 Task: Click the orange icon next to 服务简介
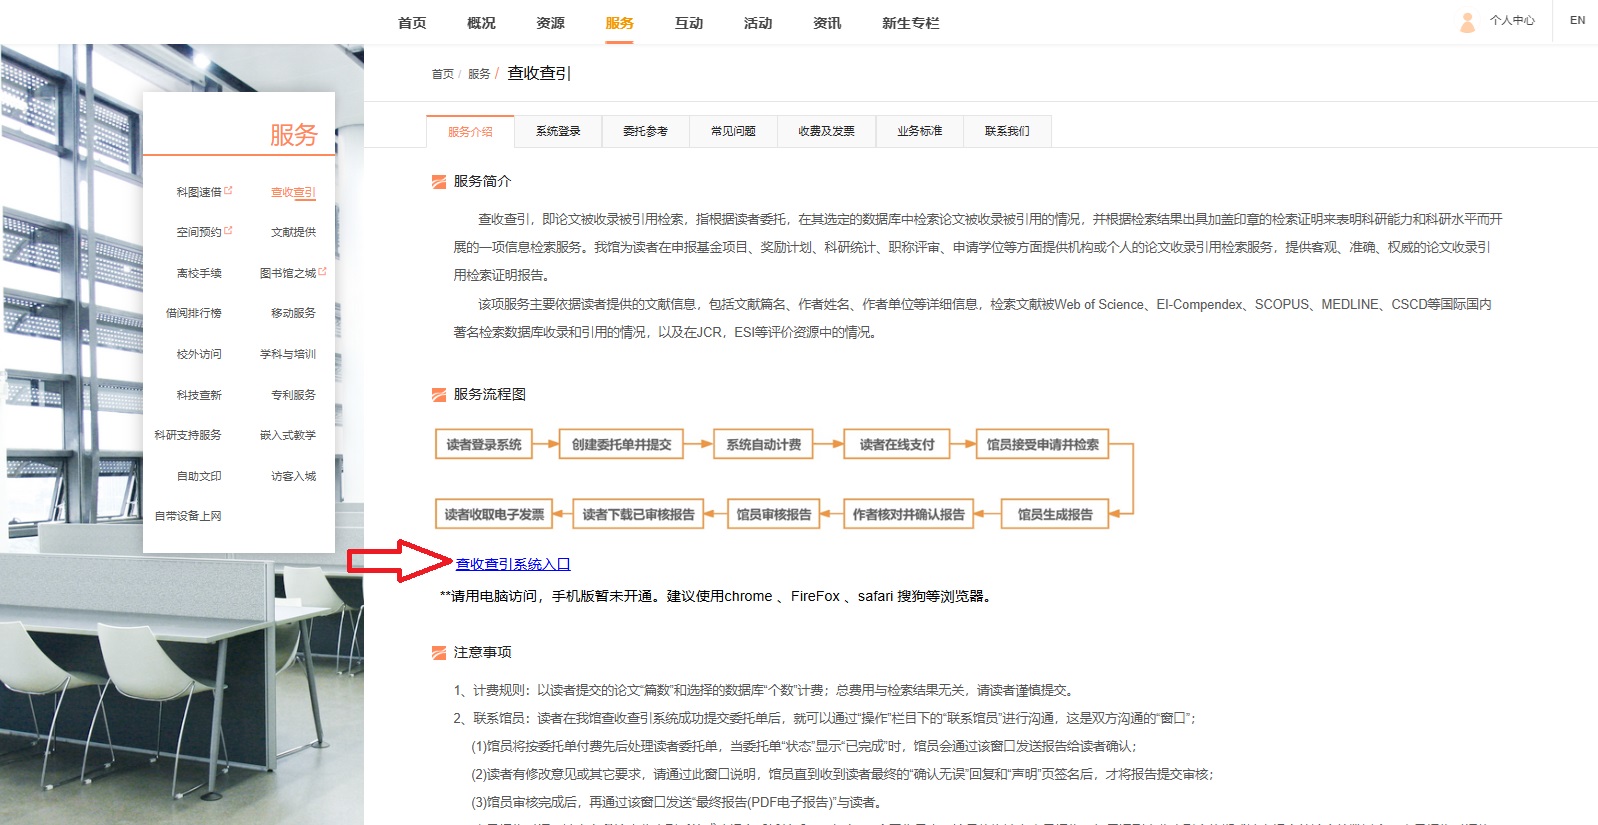438,182
